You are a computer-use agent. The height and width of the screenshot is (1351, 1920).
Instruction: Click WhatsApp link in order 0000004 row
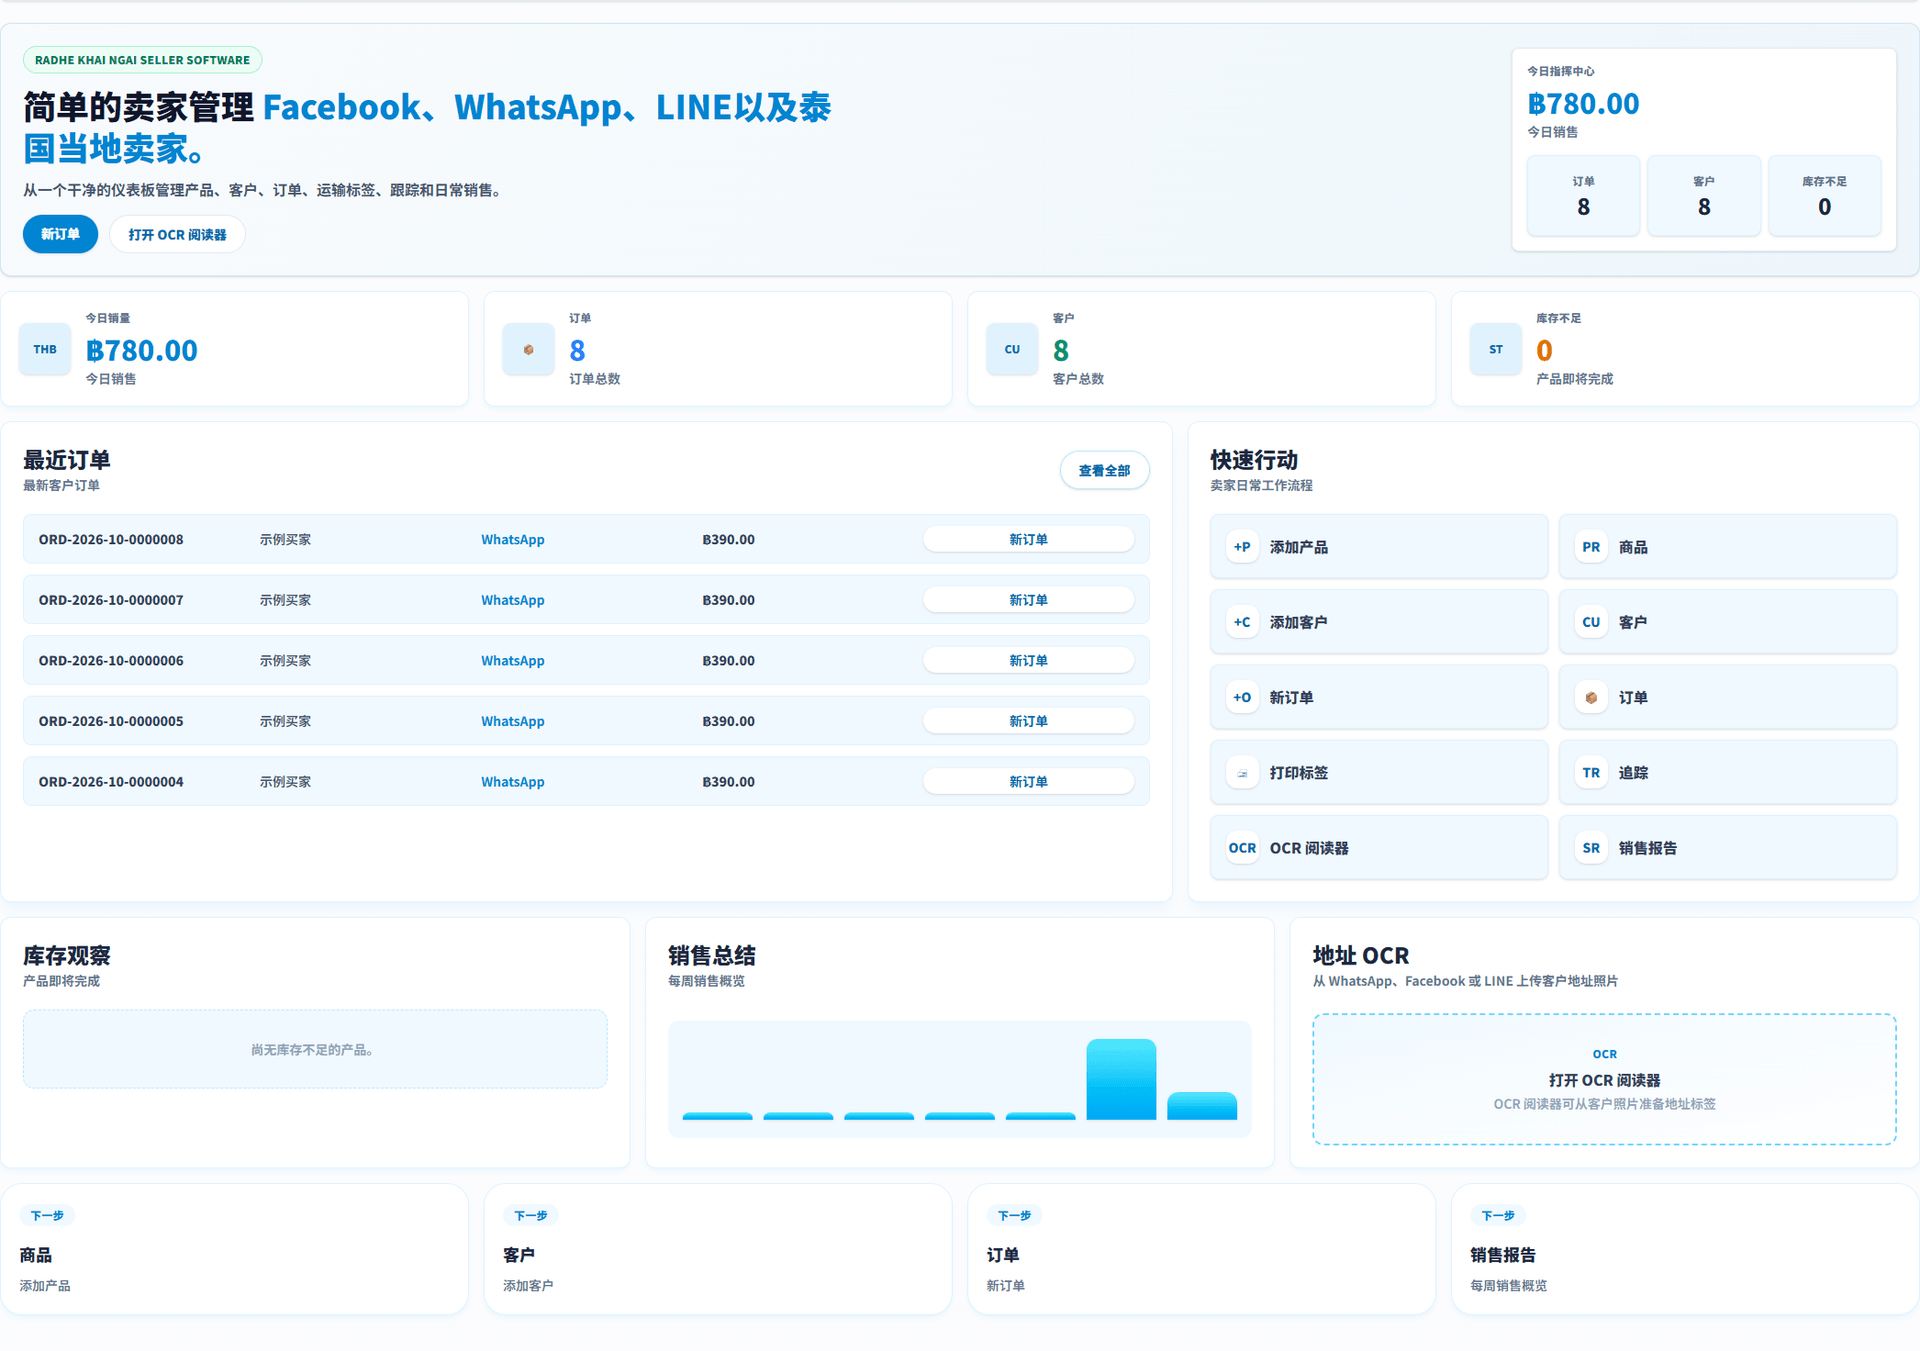[513, 782]
